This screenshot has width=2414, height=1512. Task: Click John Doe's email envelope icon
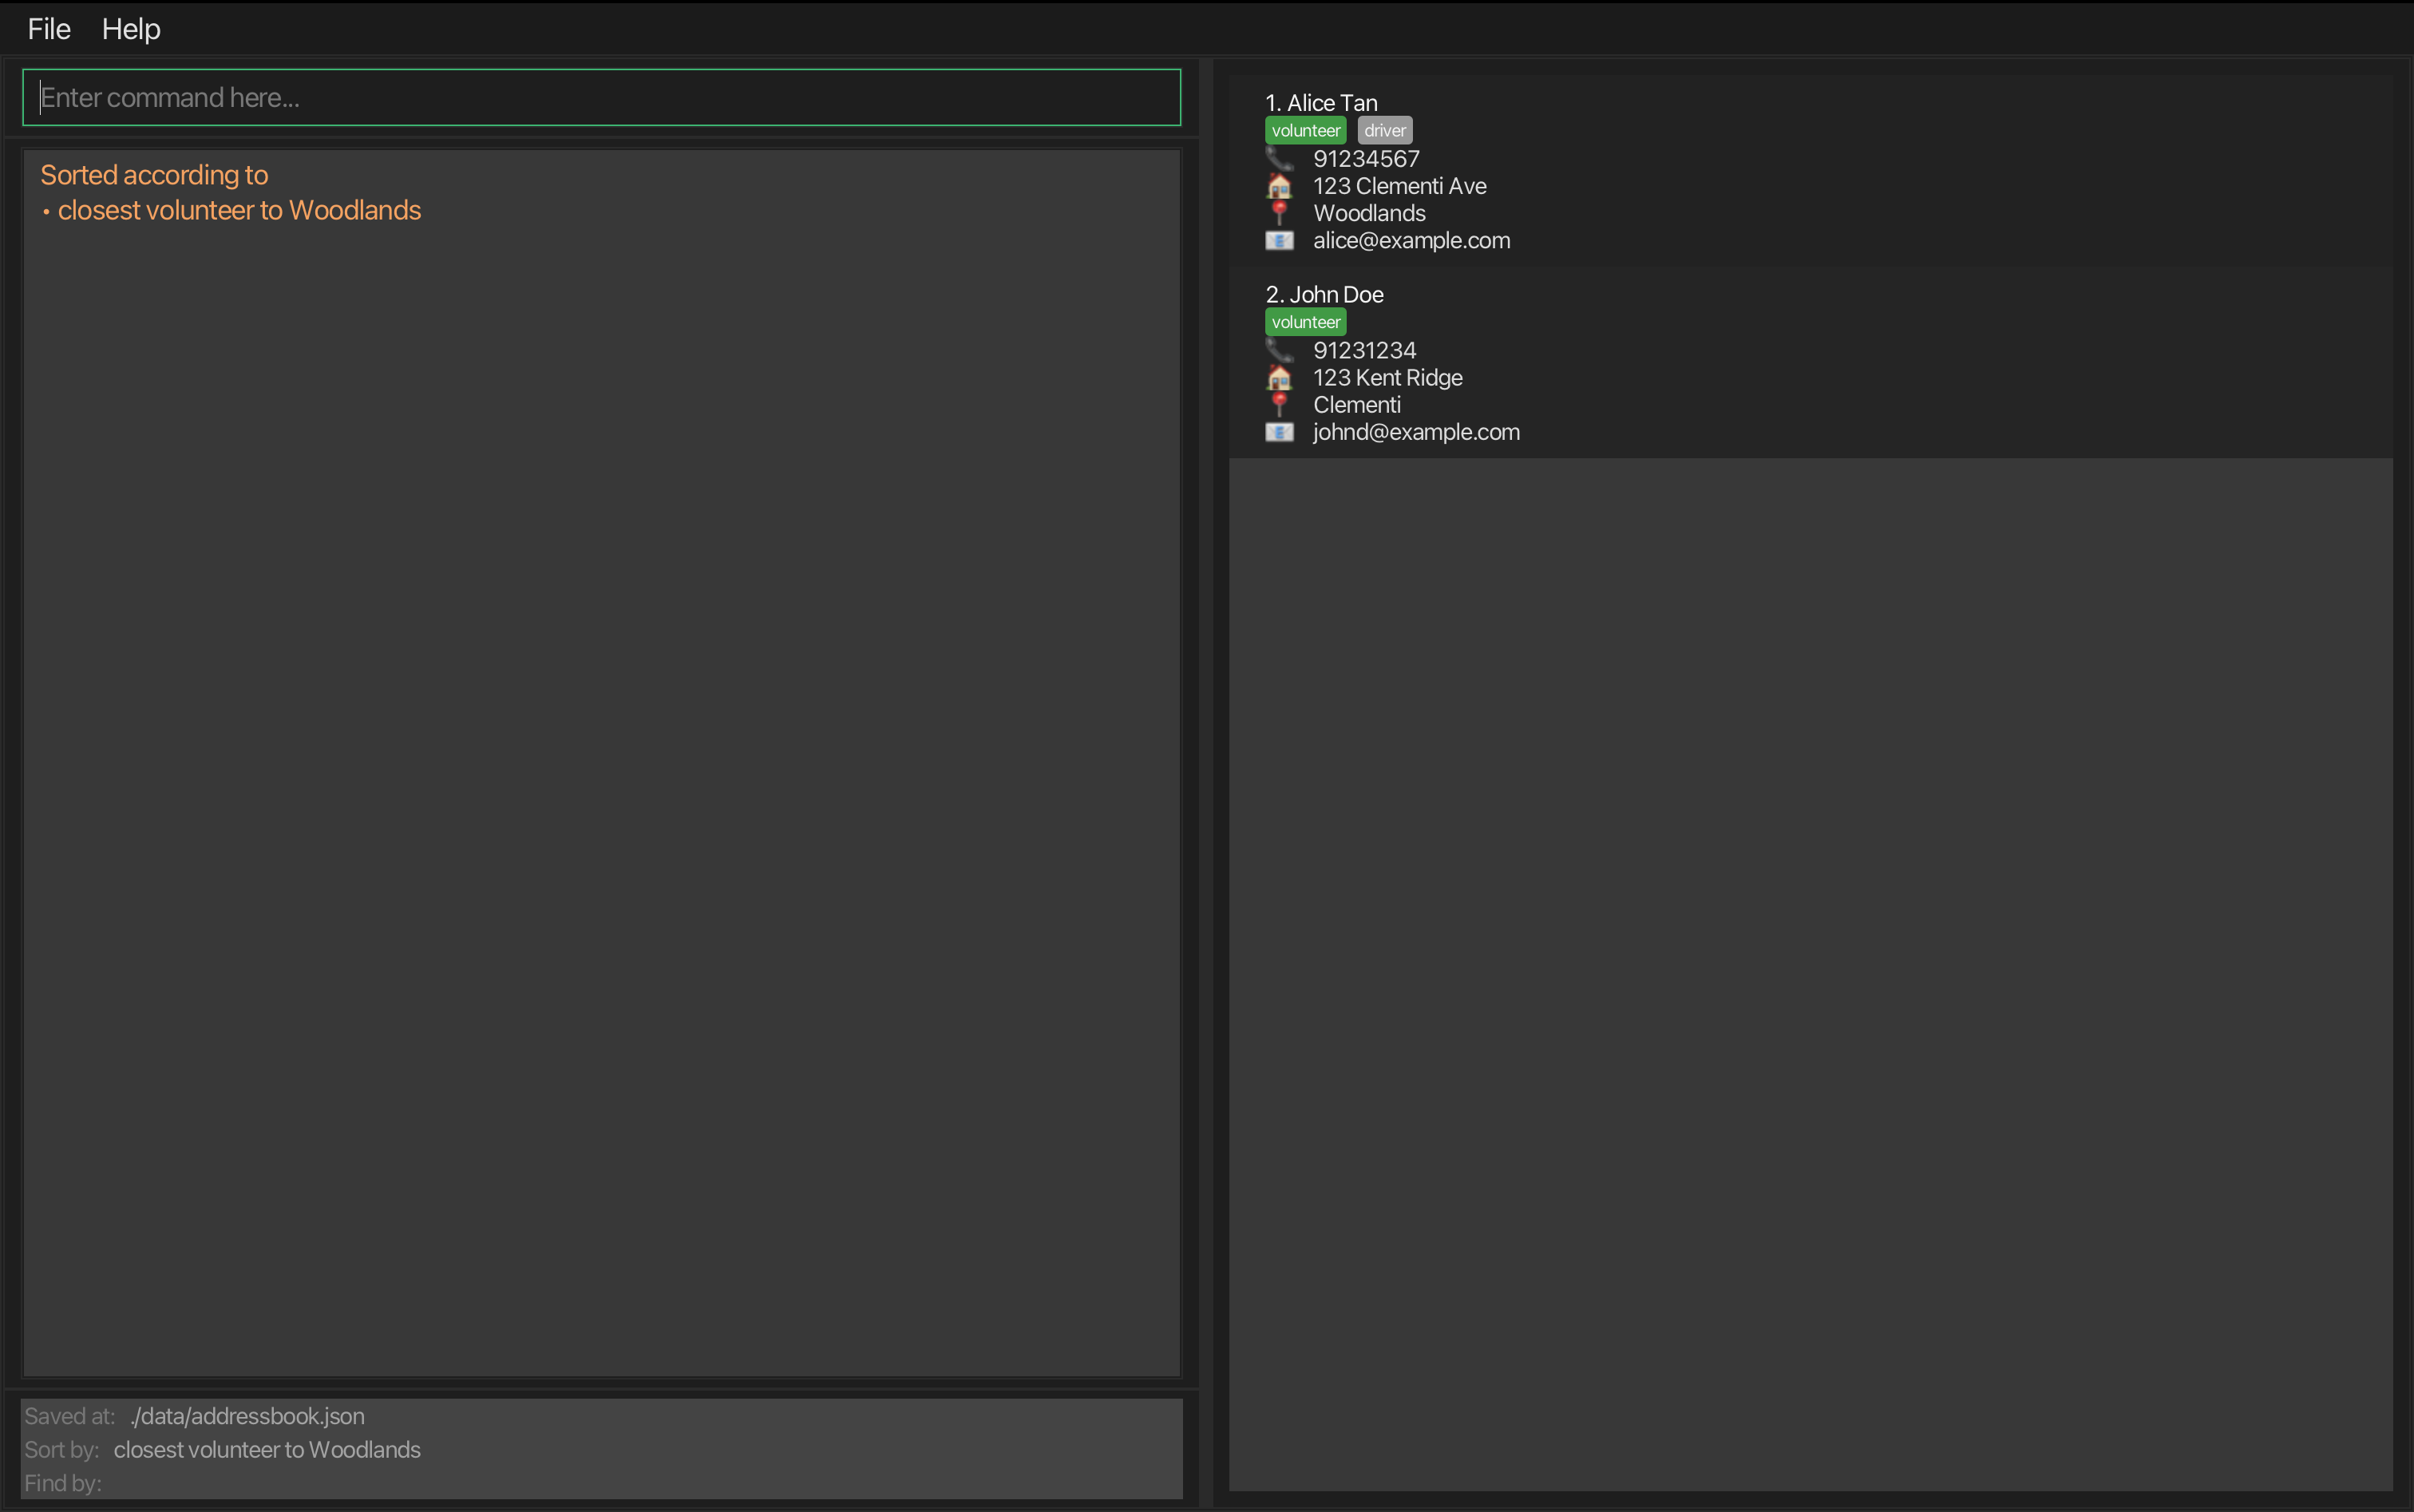(1279, 433)
